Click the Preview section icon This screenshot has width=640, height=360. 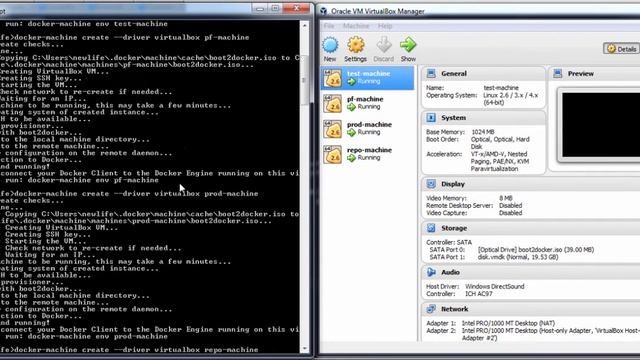pos(558,73)
